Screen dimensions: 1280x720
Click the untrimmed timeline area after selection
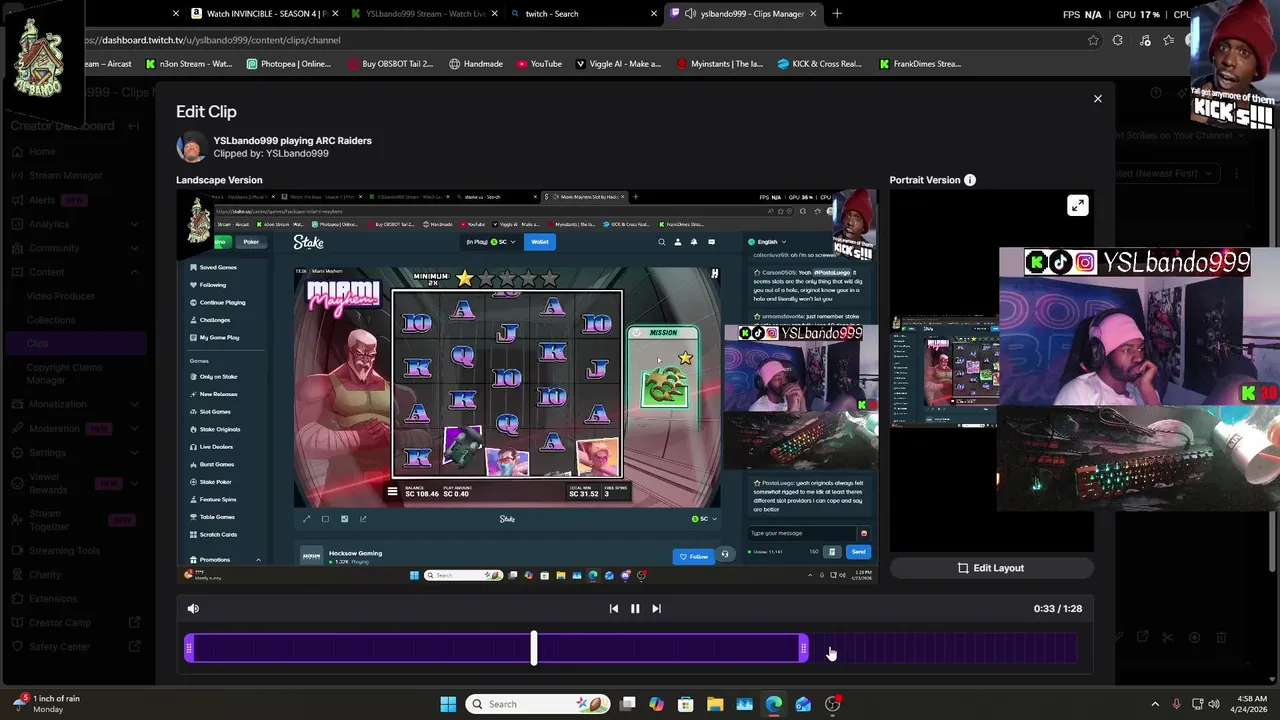pos(943,649)
